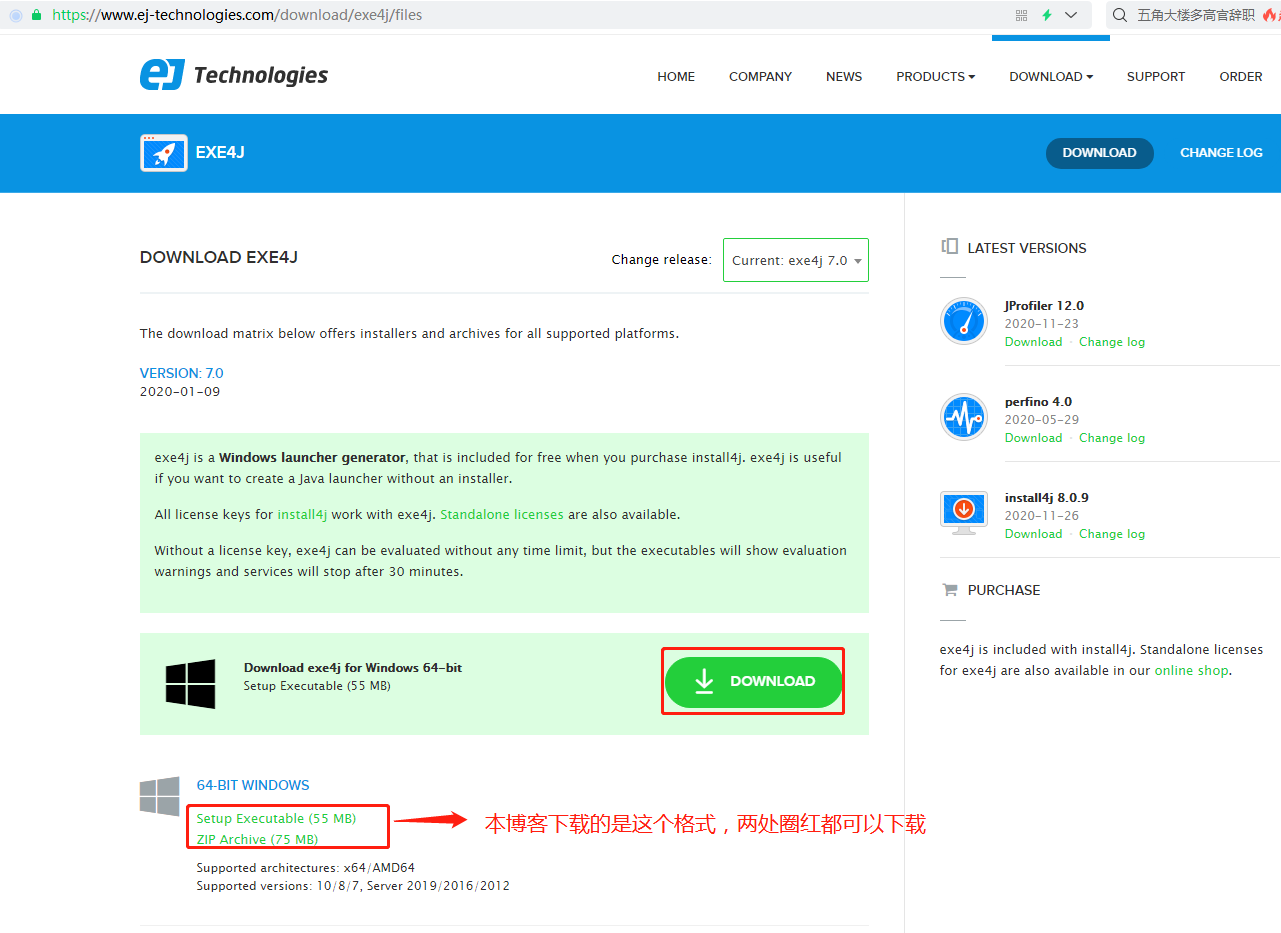Image resolution: width=1281 pixels, height=933 pixels.
Task: Download the Setup Executable (55 MB) link
Action: [276, 818]
